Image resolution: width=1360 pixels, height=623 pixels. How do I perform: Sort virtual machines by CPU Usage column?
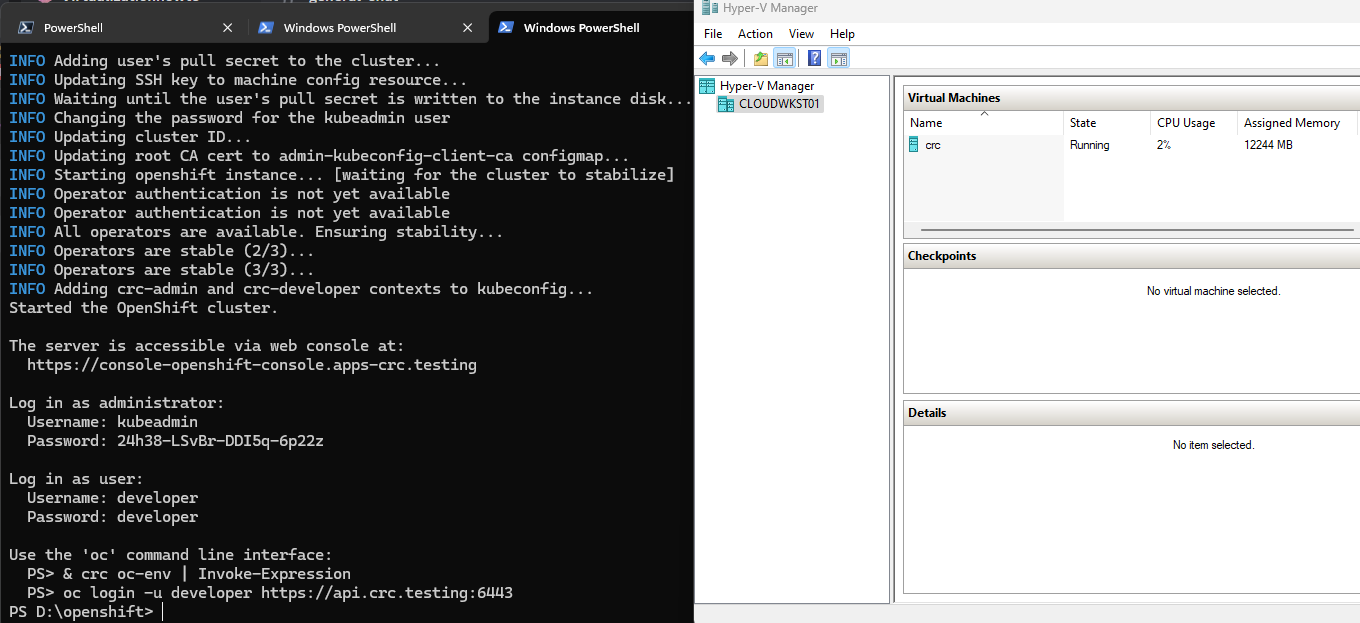pos(1193,123)
